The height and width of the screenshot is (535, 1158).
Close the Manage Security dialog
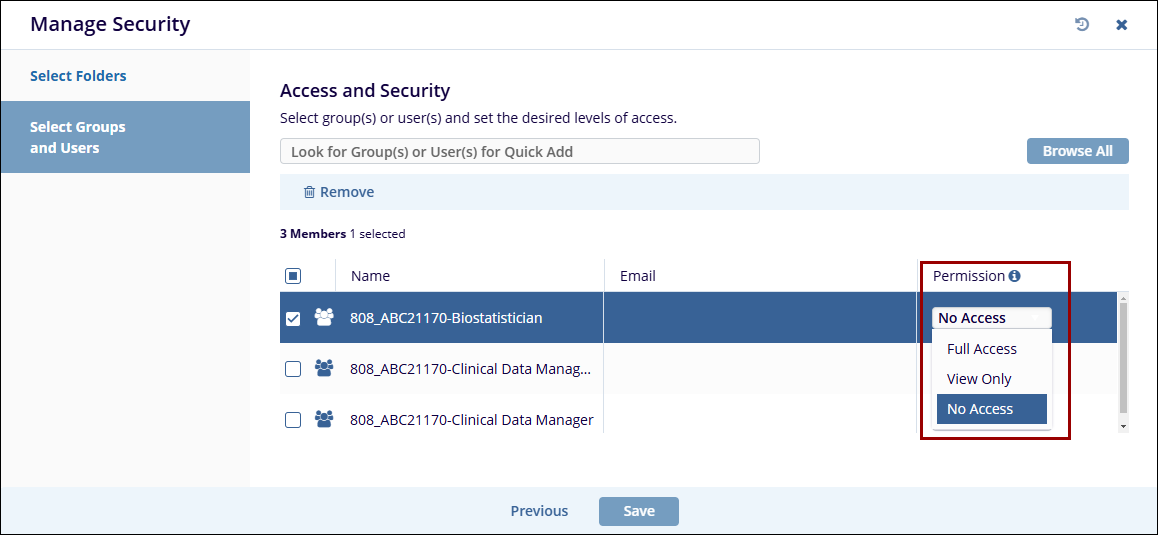point(1122,24)
